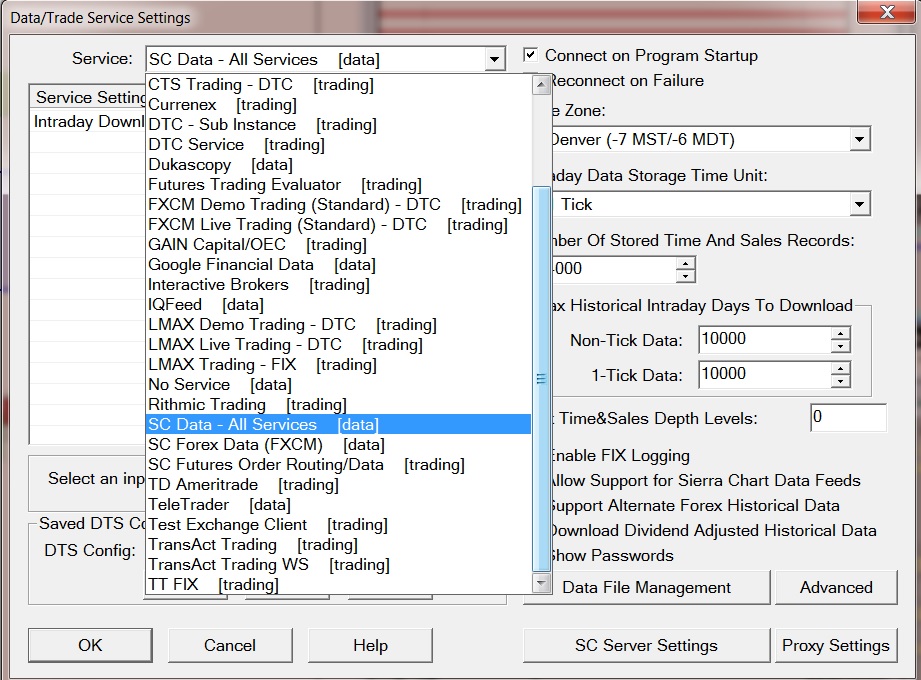Enable Connect on Program Startup checkbox
921x680 pixels.
[x=530, y=55]
